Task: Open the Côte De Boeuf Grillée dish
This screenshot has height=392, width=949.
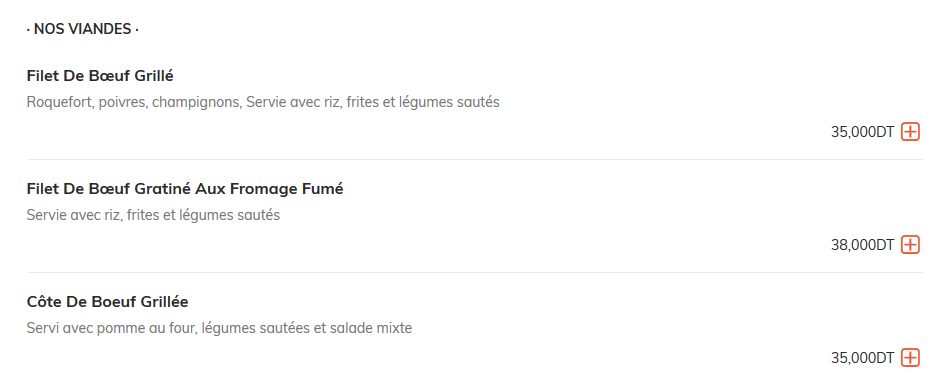Action: click(x=107, y=301)
